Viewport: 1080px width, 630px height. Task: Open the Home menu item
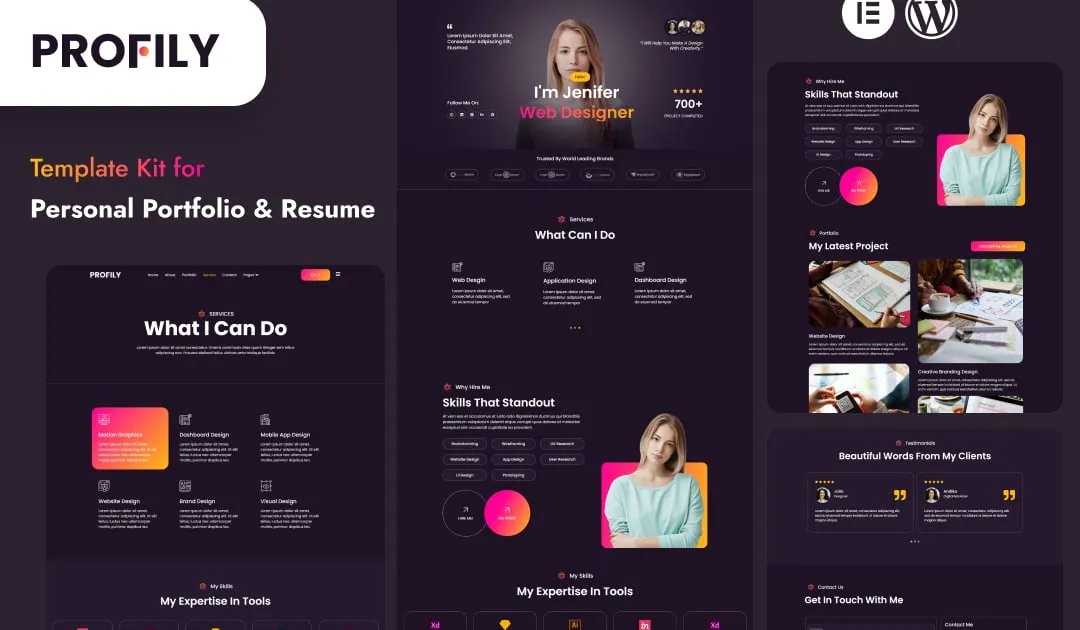(x=153, y=275)
